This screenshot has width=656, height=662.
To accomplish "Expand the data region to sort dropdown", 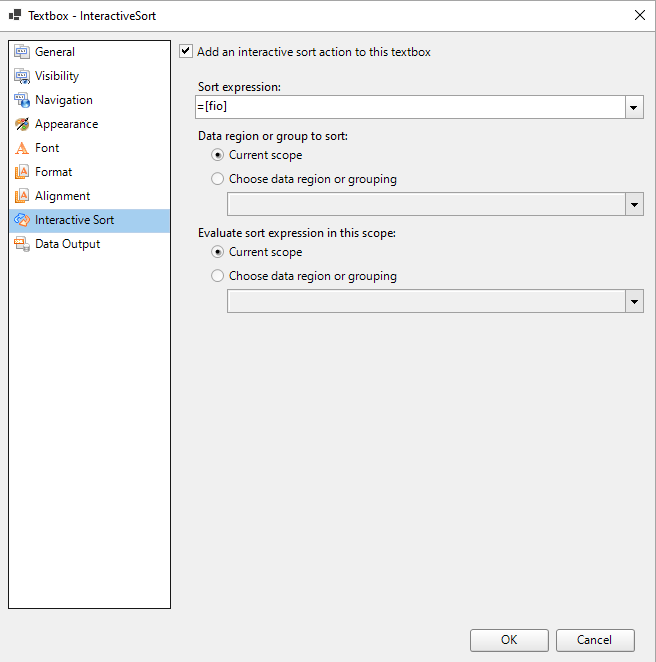I will 634,204.
